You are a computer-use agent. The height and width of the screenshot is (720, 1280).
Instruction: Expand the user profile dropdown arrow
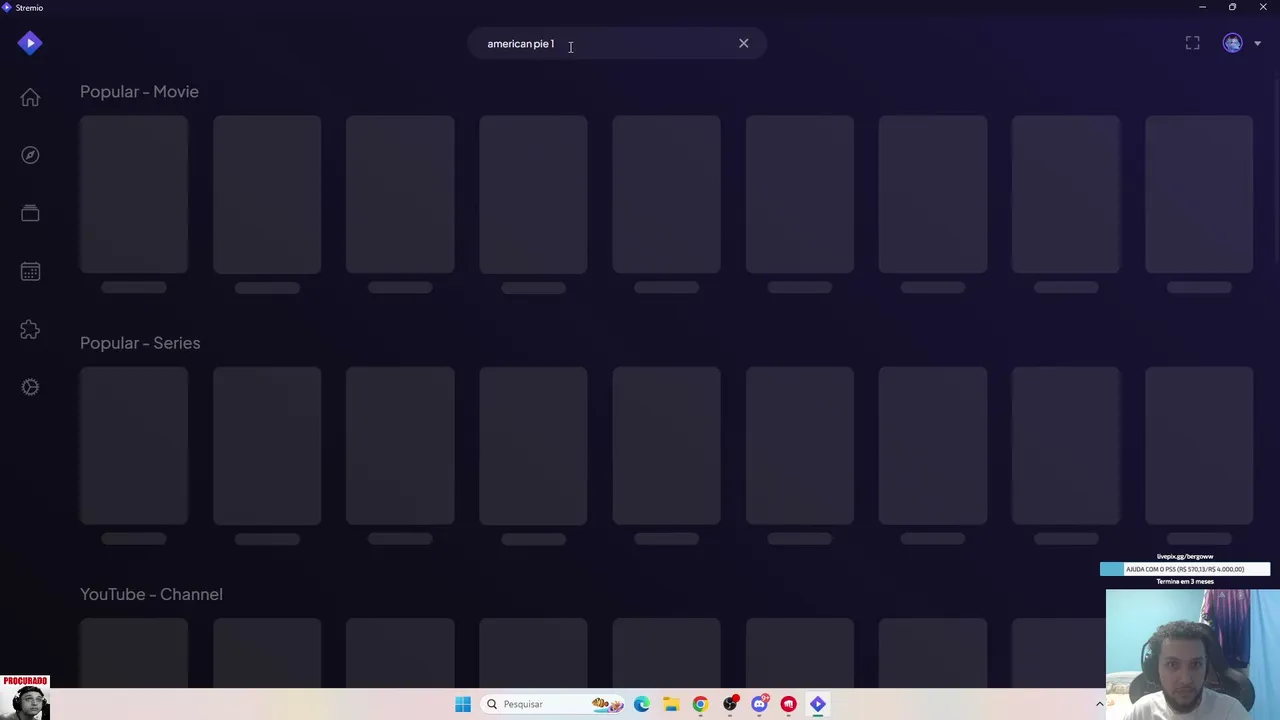coord(1257,43)
